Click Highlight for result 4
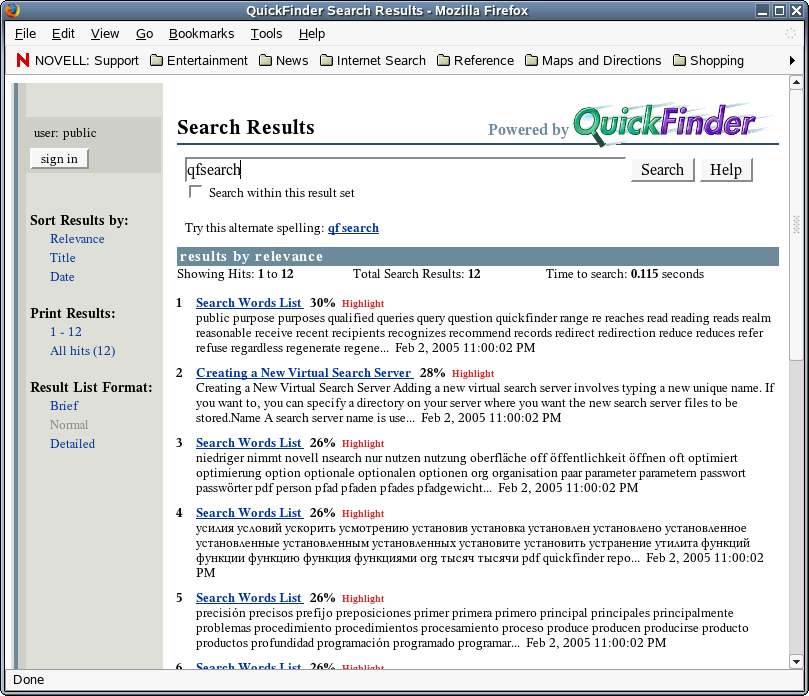This screenshot has height=696, width=809. pyautogui.click(x=363, y=514)
